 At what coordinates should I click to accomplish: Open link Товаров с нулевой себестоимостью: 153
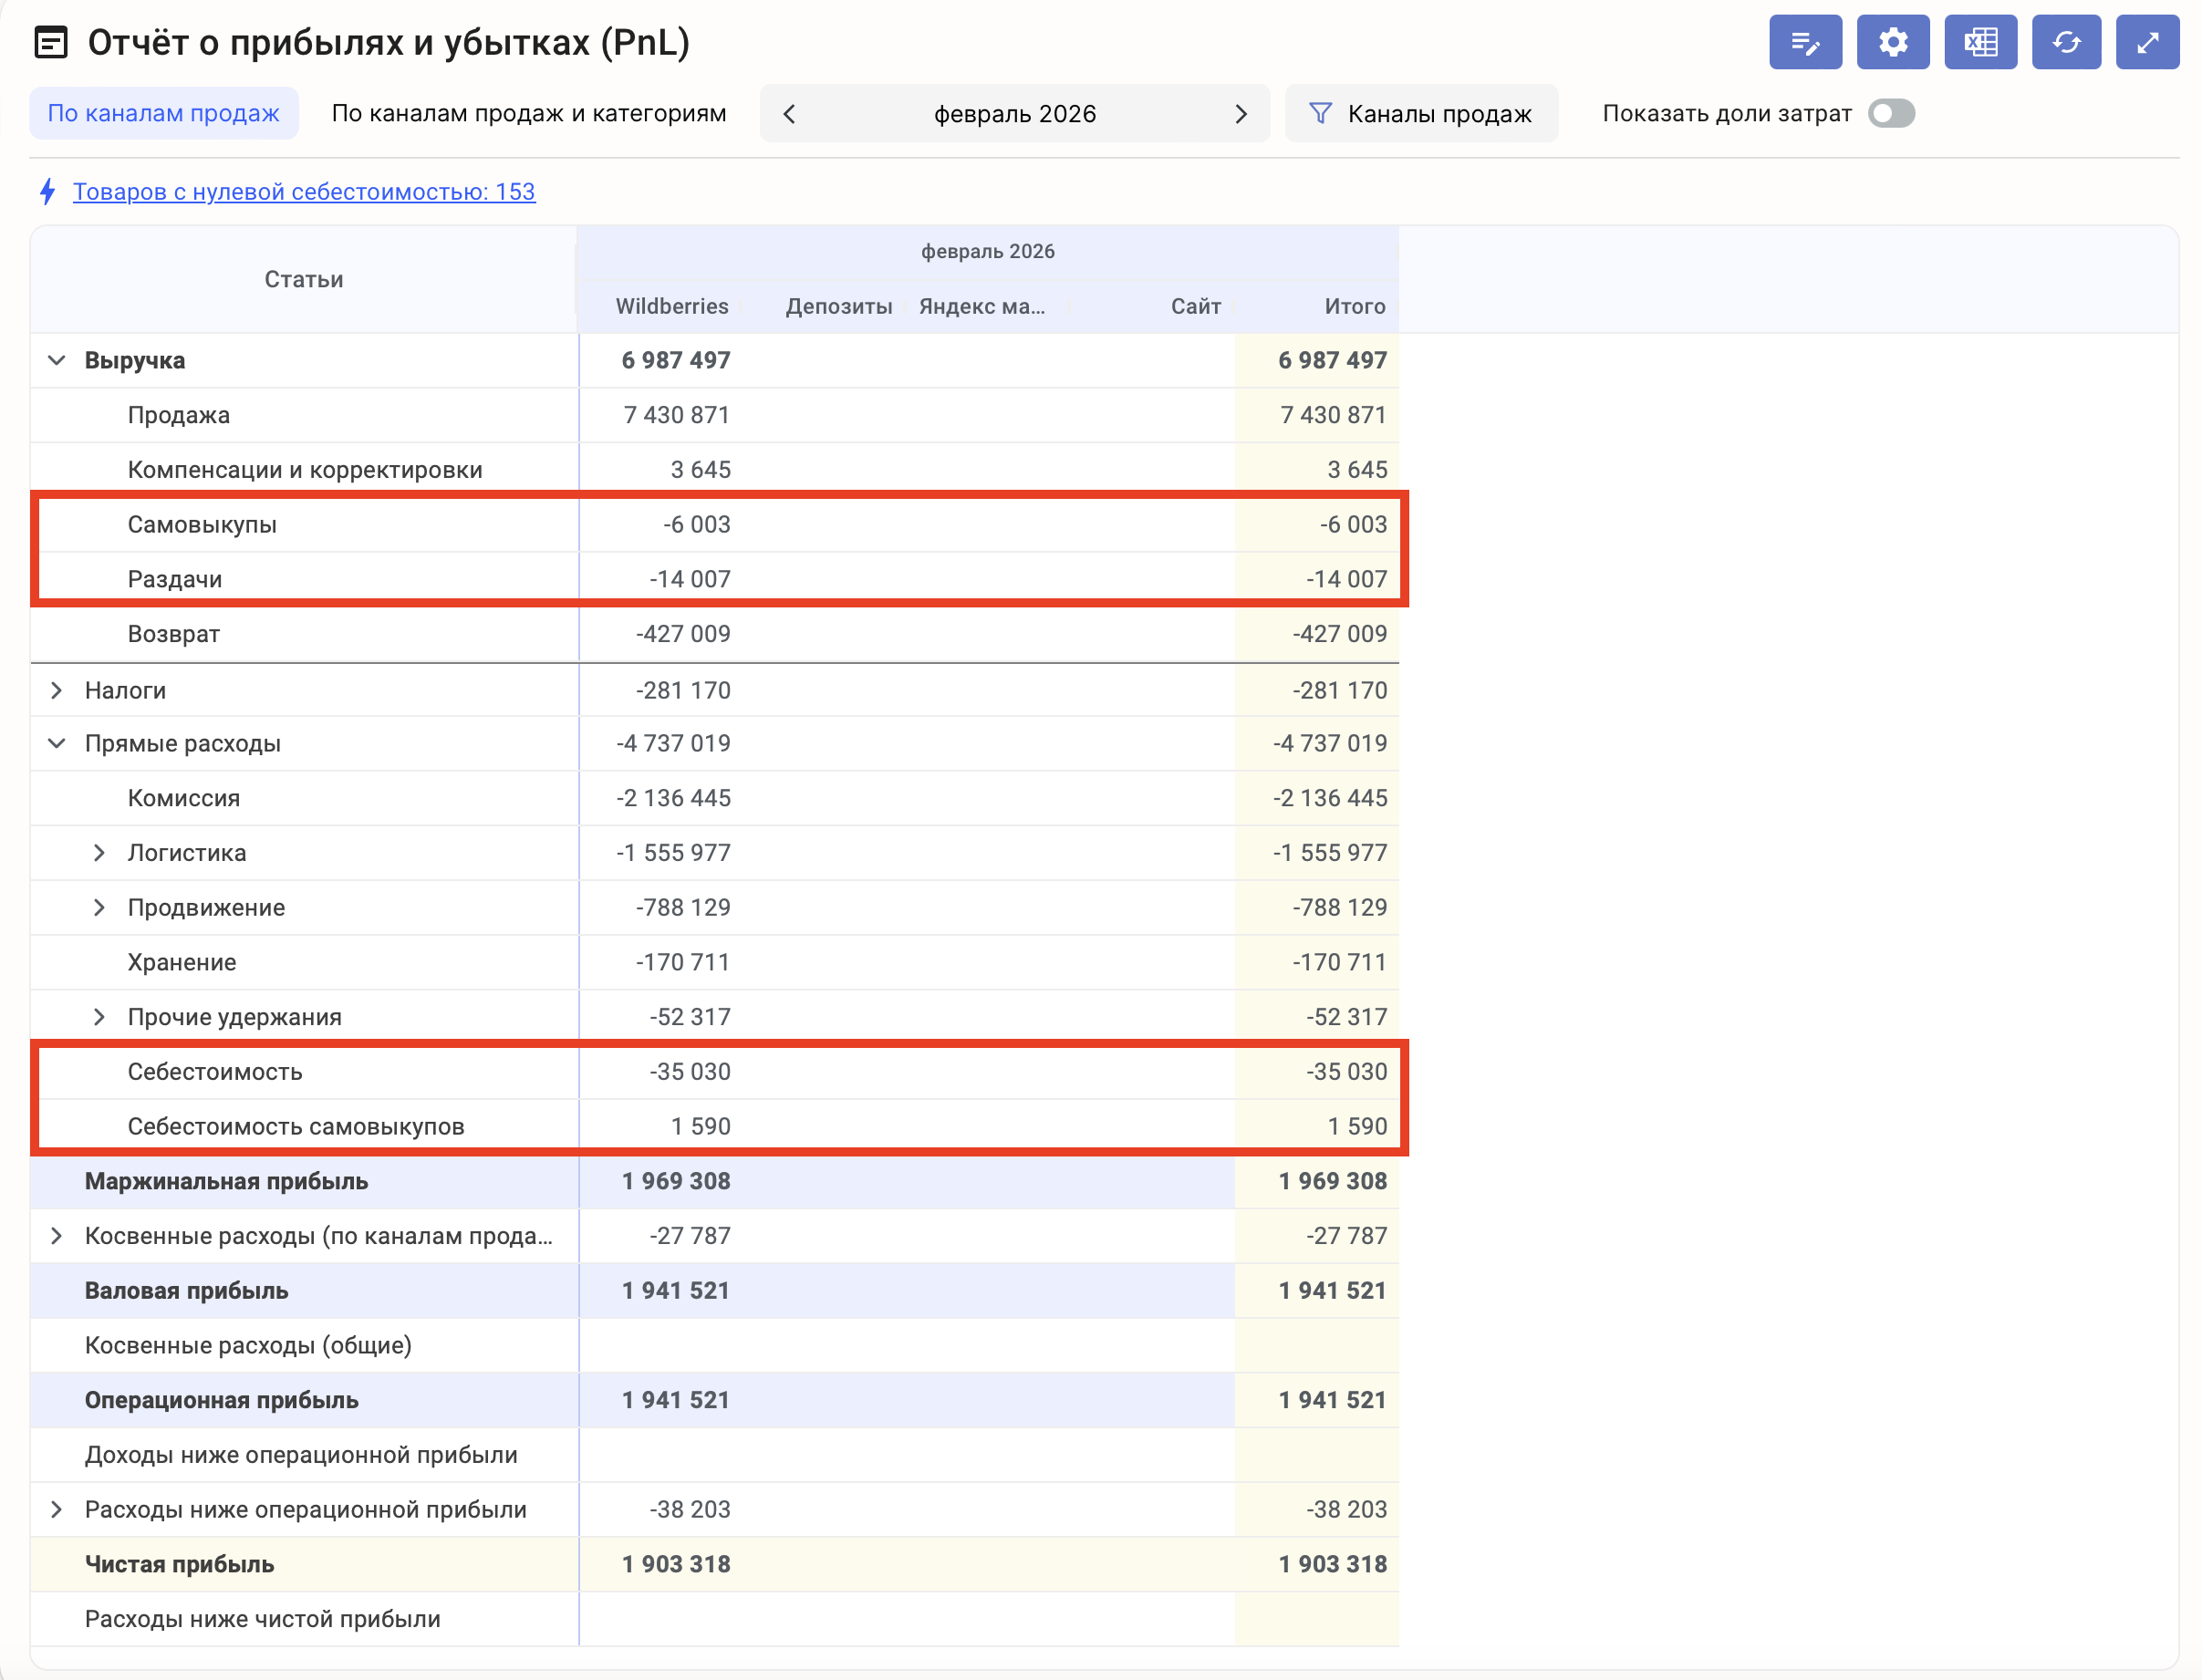[x=304, y=192]
